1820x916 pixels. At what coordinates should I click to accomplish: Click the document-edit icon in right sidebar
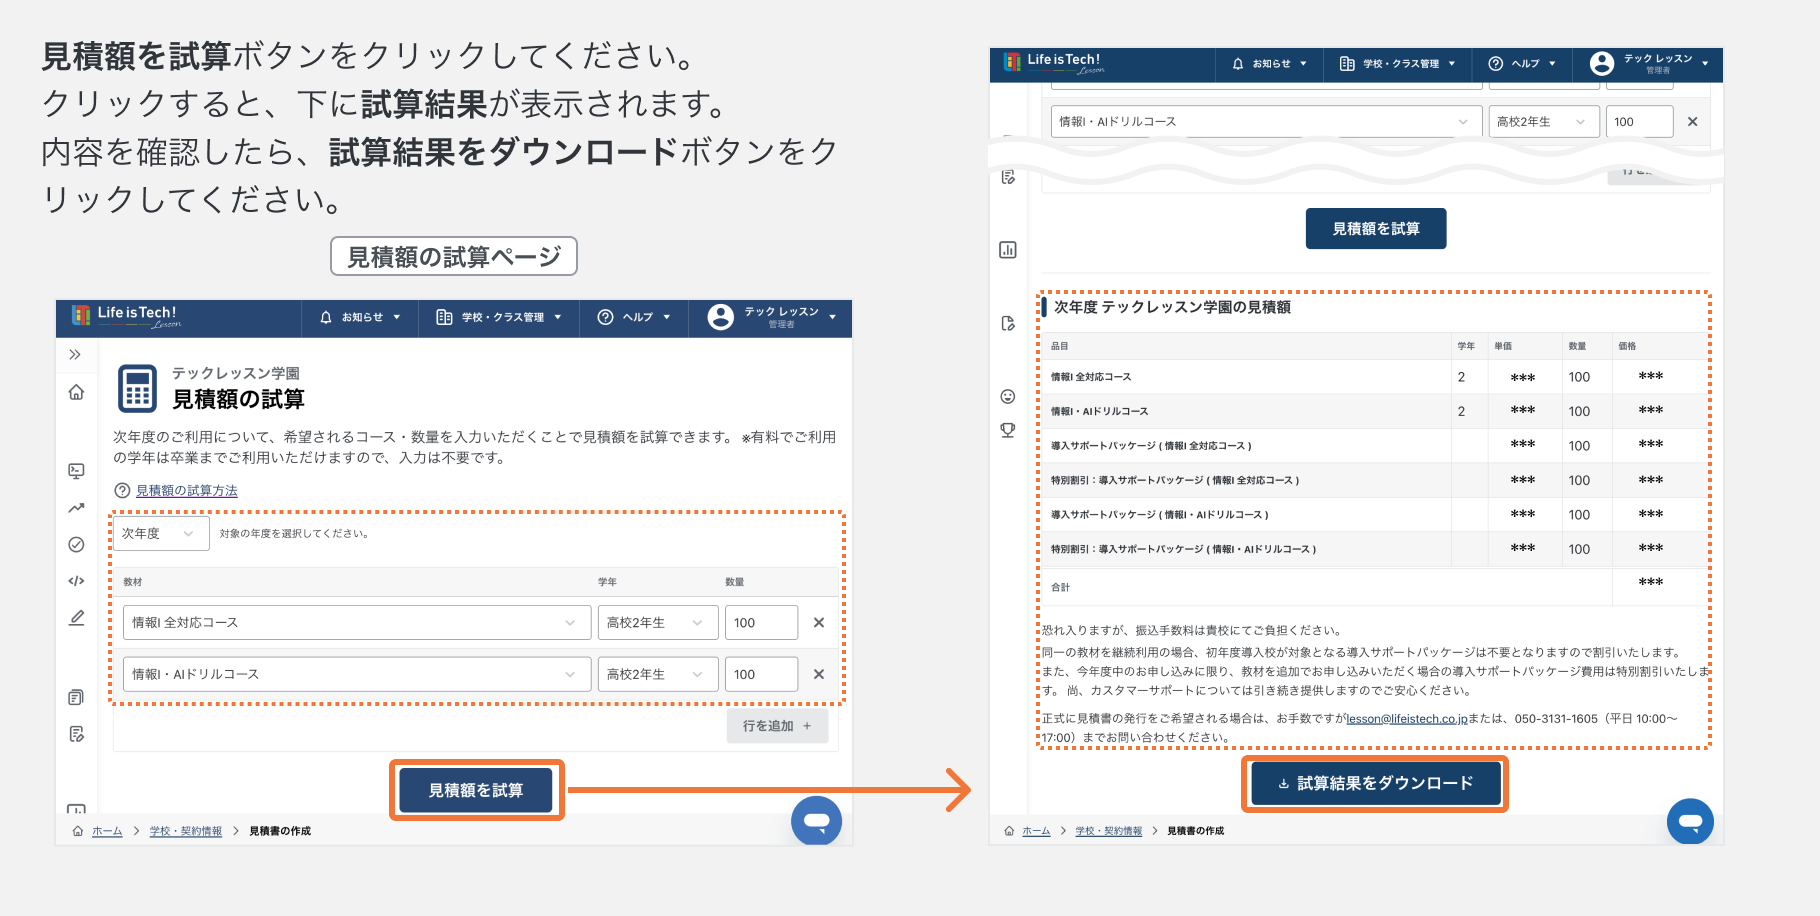coord(1008,176)
